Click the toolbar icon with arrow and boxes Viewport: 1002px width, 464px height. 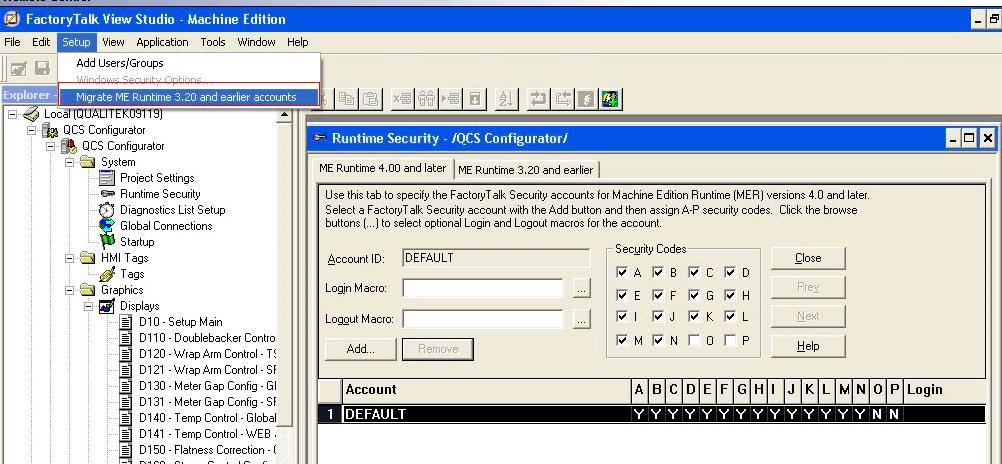pos(451,99)
